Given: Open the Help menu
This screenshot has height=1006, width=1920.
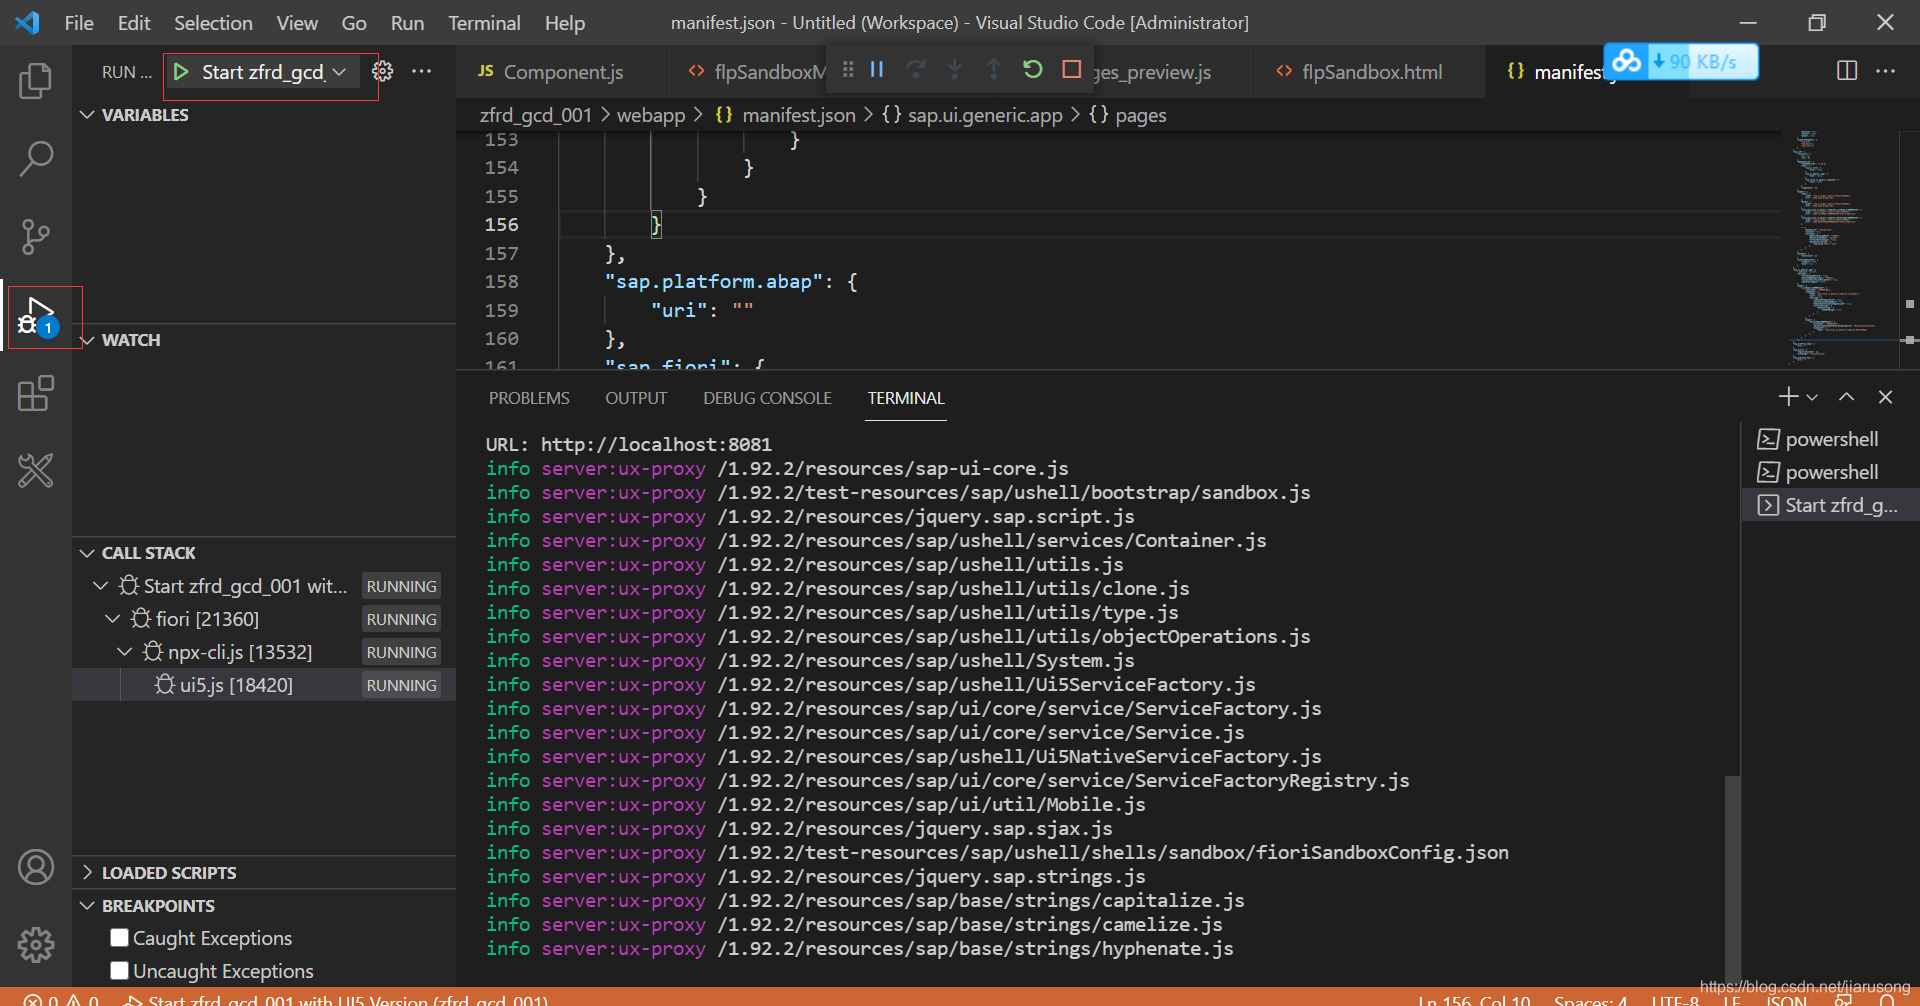Looking at the screenshot, I should 565,23.
